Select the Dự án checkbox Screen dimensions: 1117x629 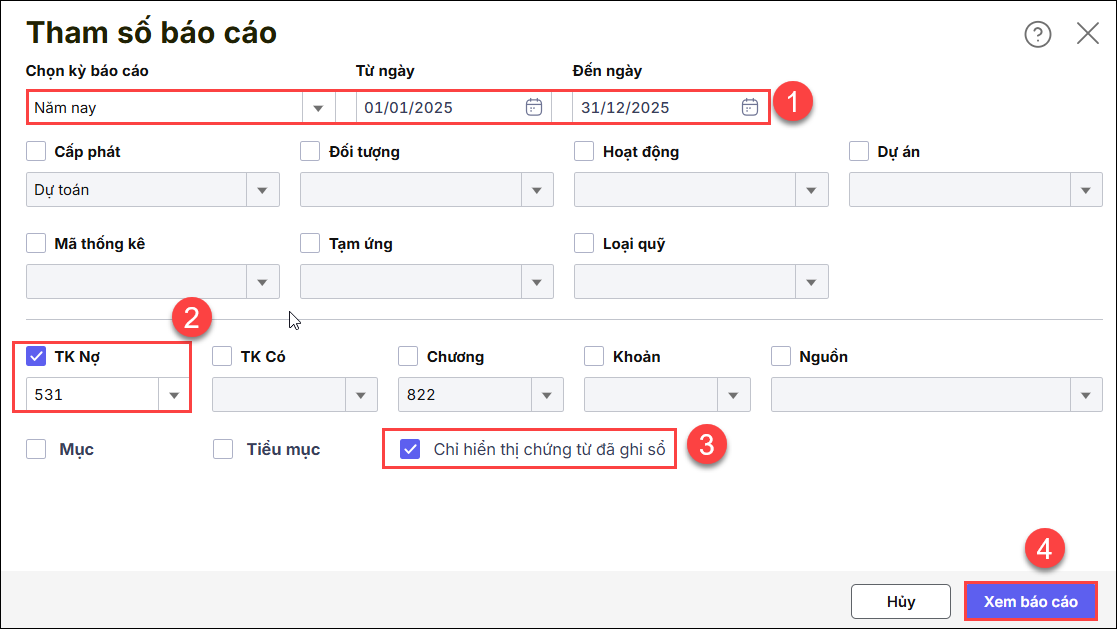[x=859, y=152]
